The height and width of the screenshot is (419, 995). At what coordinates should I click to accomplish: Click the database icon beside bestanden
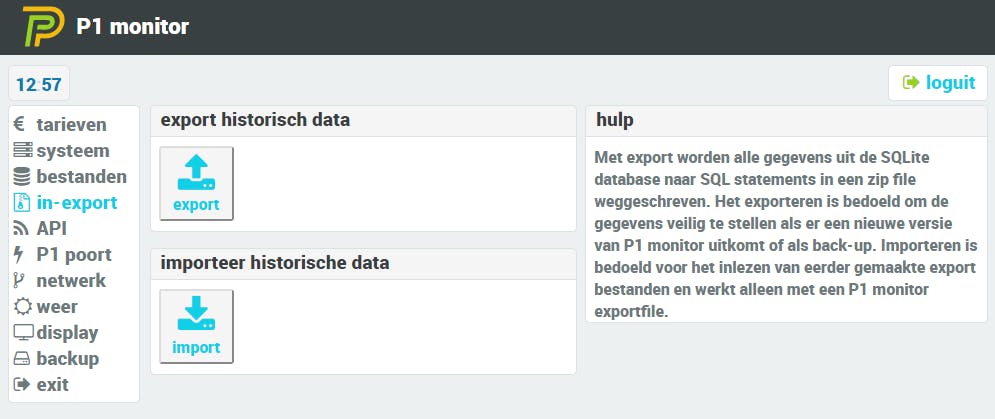pyautogui.click(x=22, y=177)
